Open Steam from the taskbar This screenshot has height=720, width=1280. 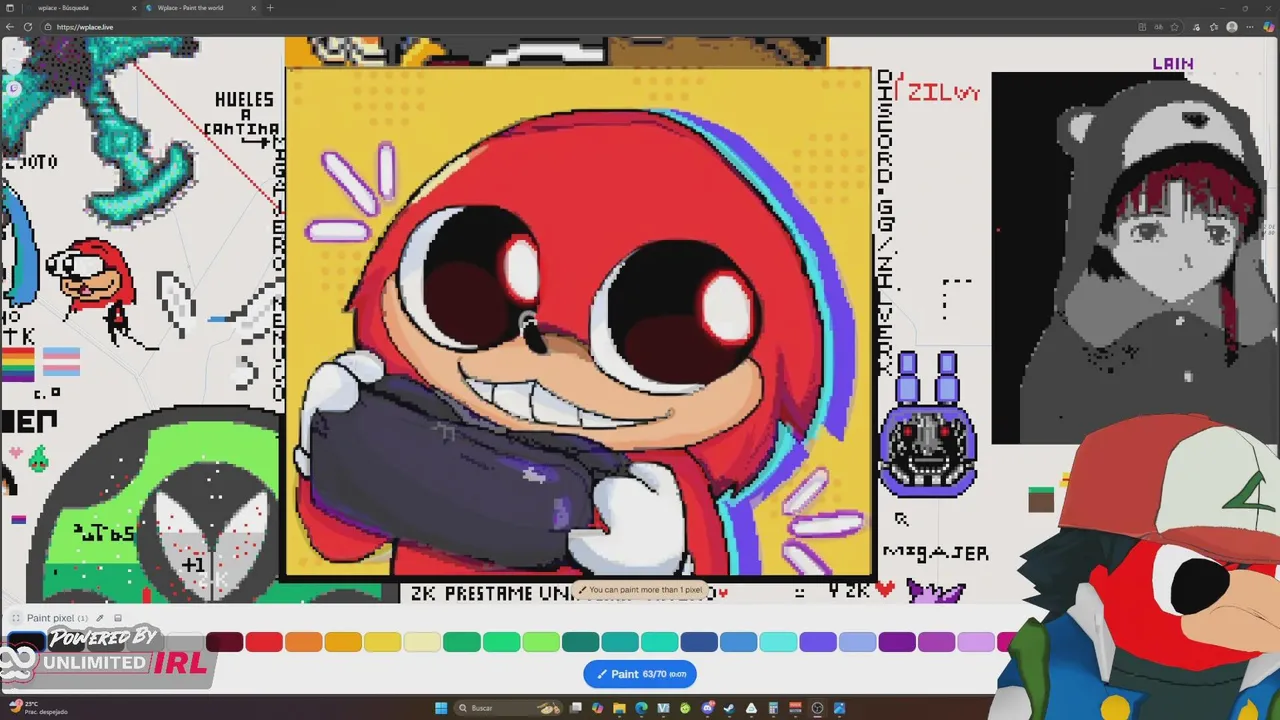(729, 708)
